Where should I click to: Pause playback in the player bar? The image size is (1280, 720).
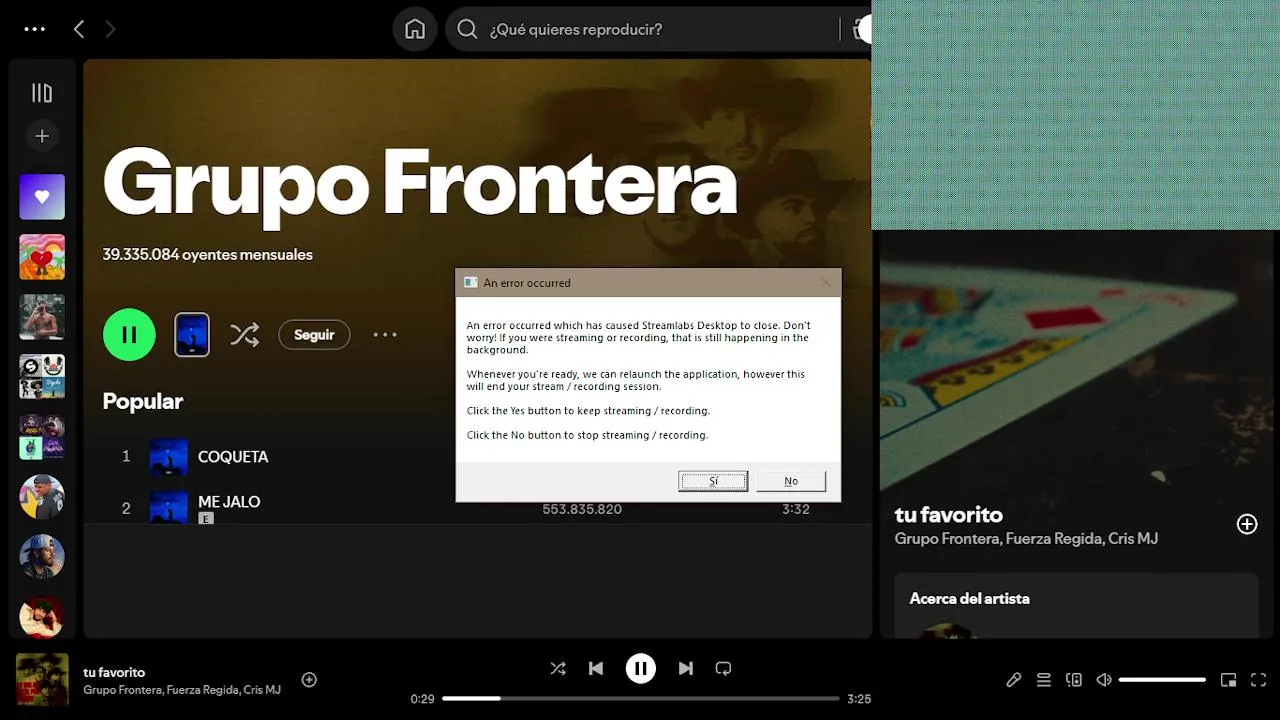point(641,669)
